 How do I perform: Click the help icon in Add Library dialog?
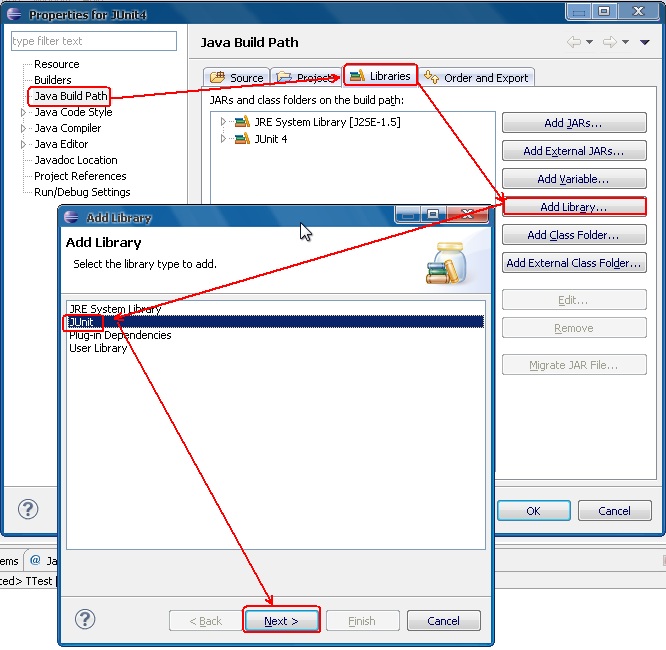[x=85, y=619]
